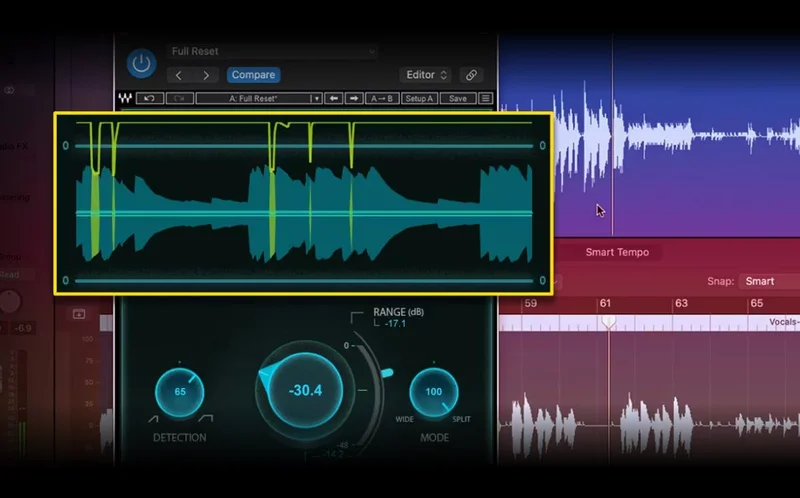Click the playhead marker in the ruler
Viewport: 800px width, 498px height.
609,321
